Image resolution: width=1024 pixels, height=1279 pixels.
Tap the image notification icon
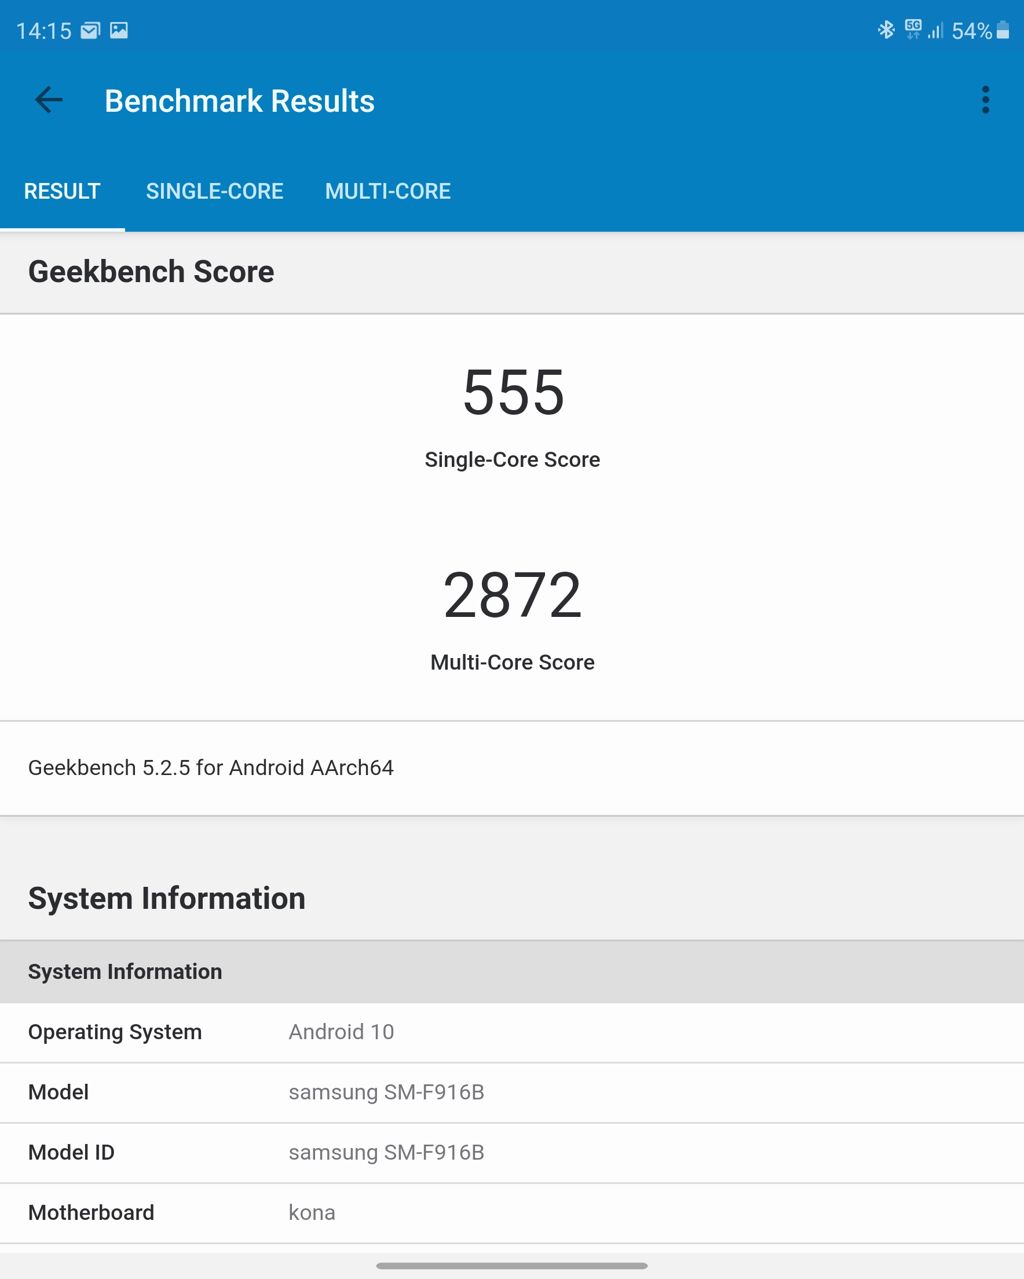click(x=119, y=30)
